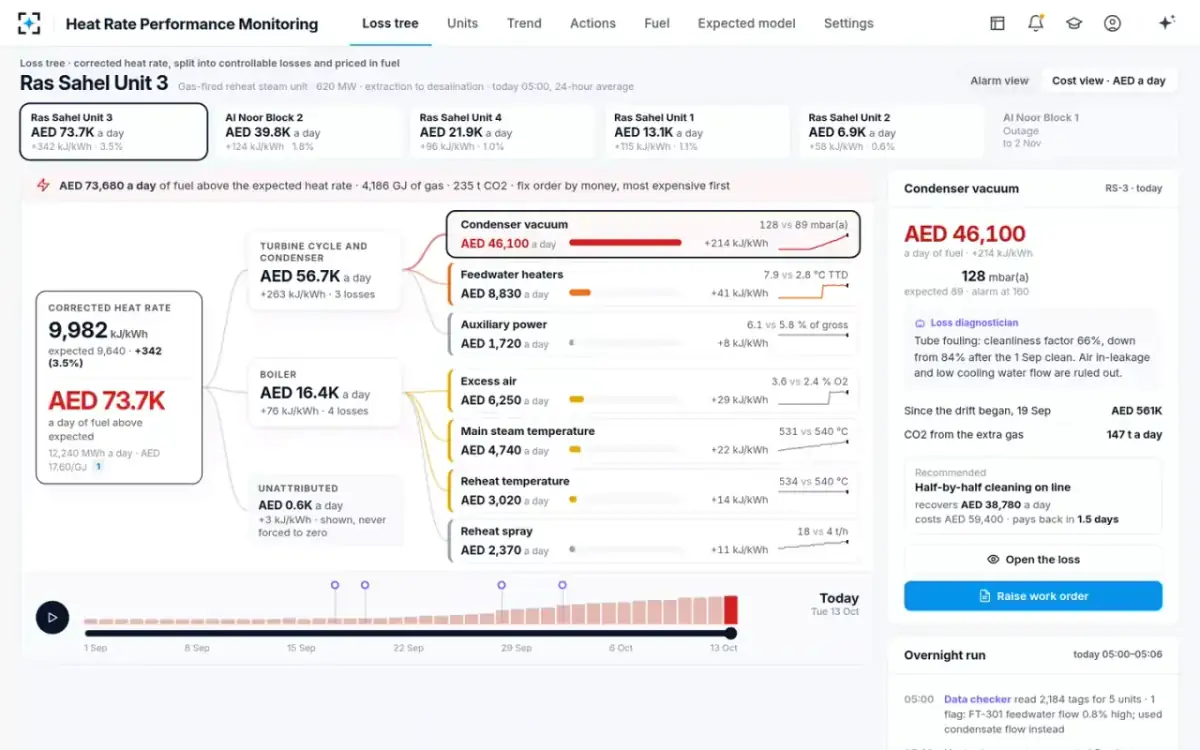This screenshot has height=750, width=1200.
Task: Click the latest event marker on the timeline
Action: pos(562,585)
